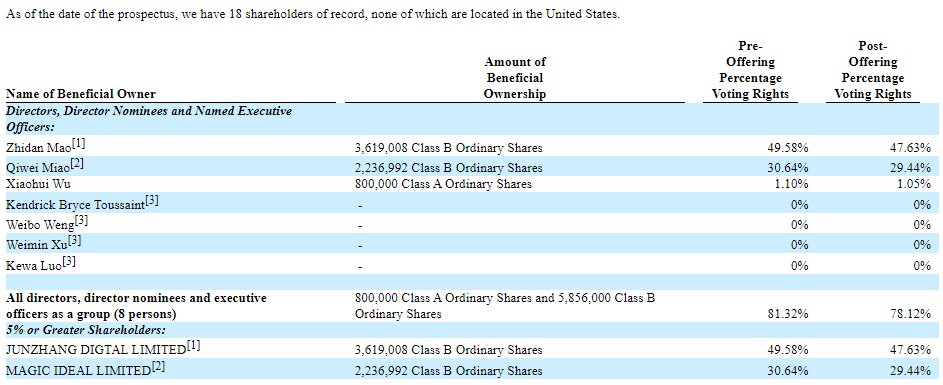Click footnote [3] next to Weibo Weng
943x385 pixels.
click(x=81, y=222)
